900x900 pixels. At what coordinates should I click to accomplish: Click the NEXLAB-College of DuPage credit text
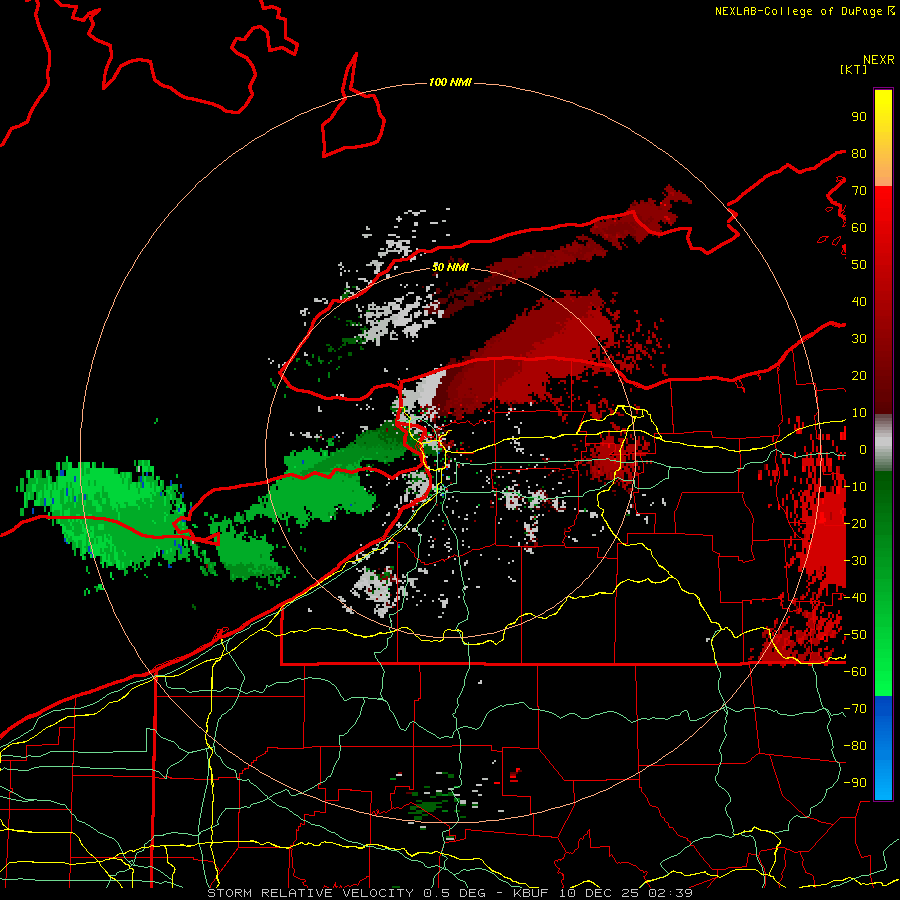pyautogui.click(x=800, y=11)
